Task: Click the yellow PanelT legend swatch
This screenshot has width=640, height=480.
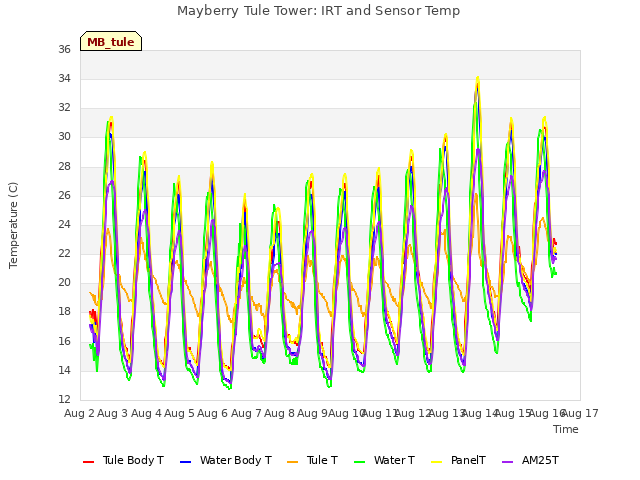Action: (x=437, y=462)
